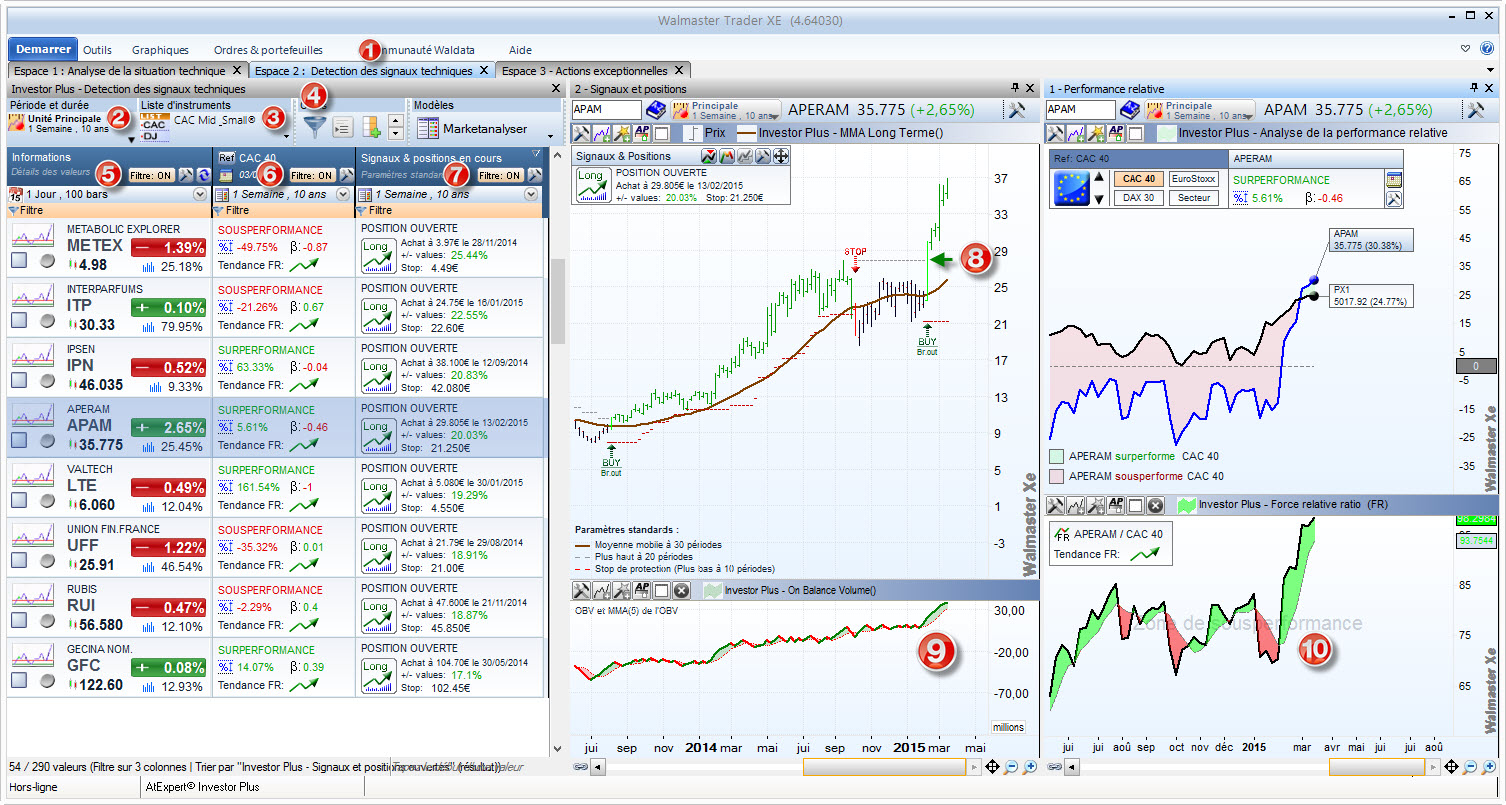The width and height of the screenshot is (1506, 805).
Task: Click the refresh arrows icon in the Informations header
Action: (x=203, y=175)
